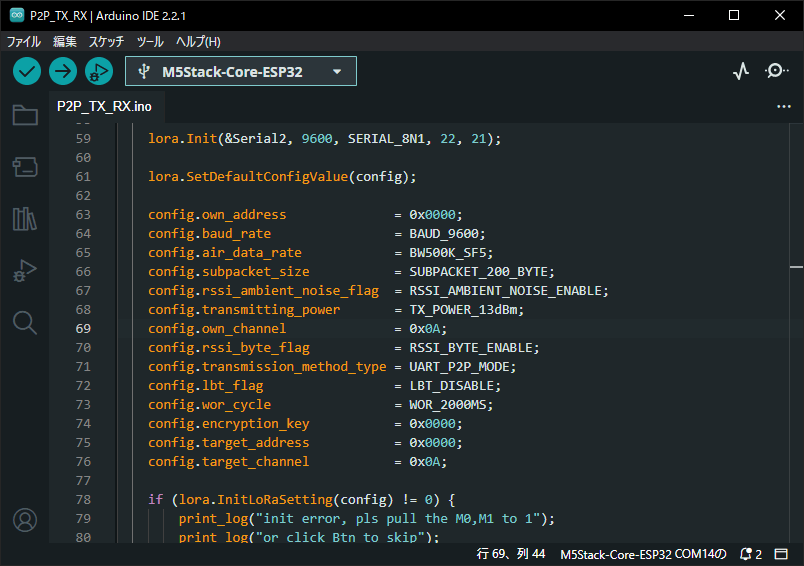The image size is (804, 566).
Task: Click line and column indicator 行 69、列 44
Action: tap(511, 554)
